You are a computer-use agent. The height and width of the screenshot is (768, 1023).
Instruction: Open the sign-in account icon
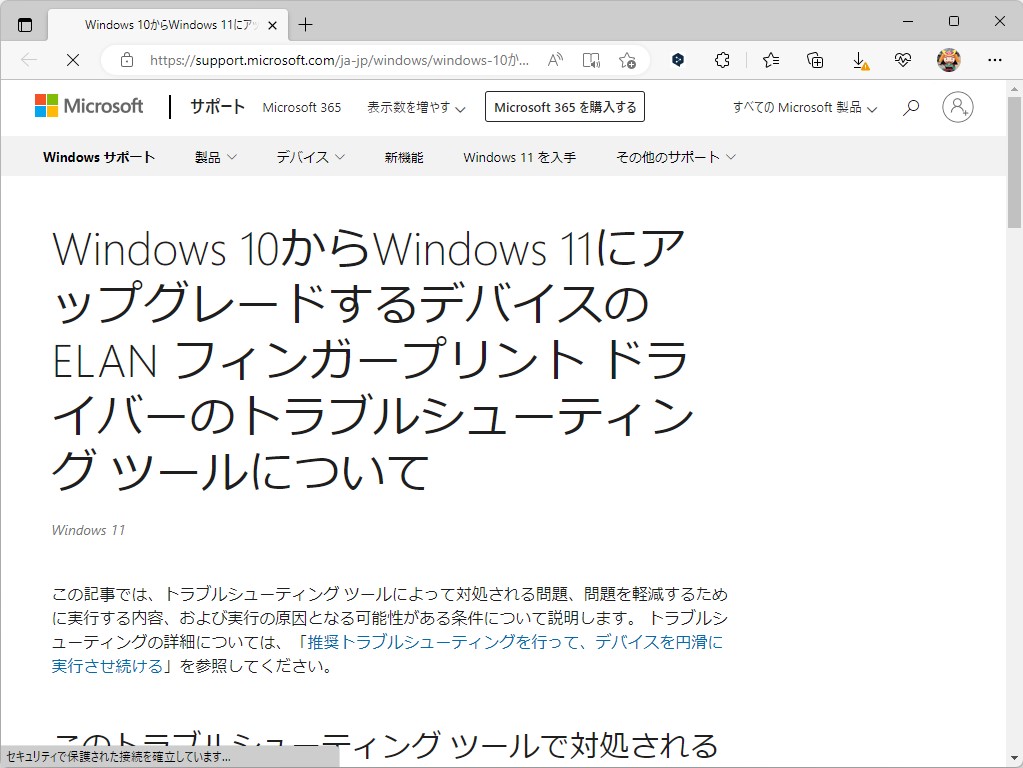click(957, 107)
